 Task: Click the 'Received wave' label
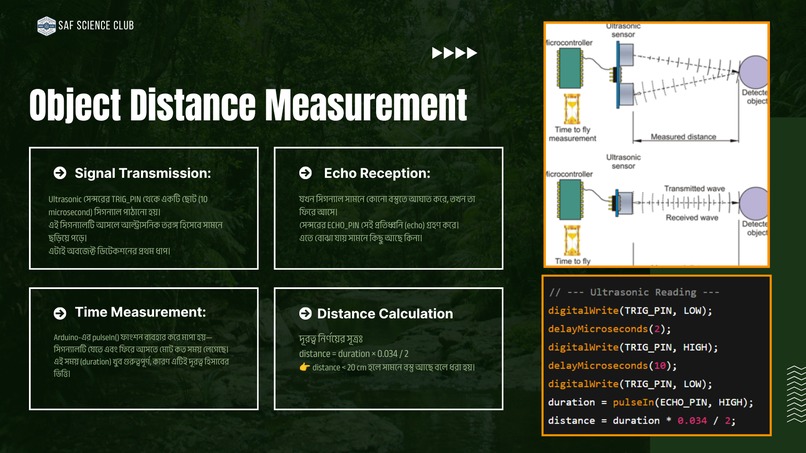coord(692,218)
